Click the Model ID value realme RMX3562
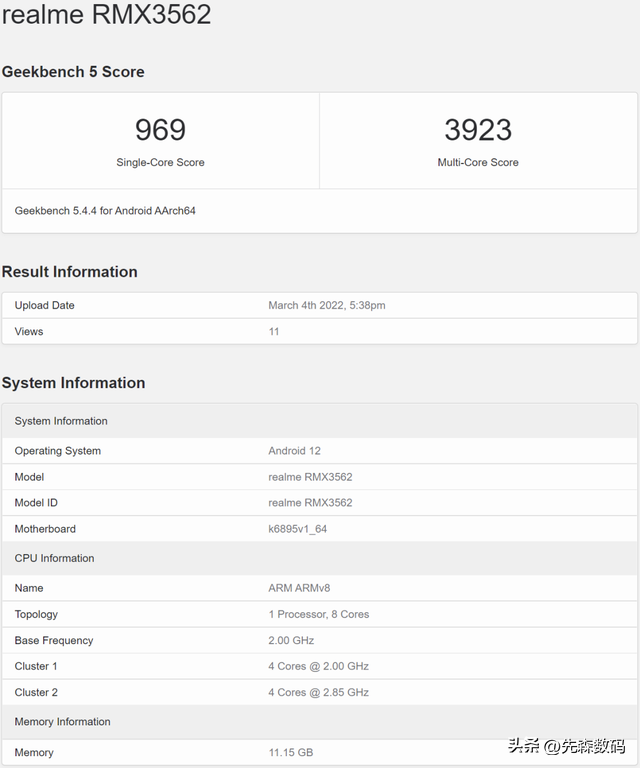Screen dimensions: 640x768 pos(310,503)
